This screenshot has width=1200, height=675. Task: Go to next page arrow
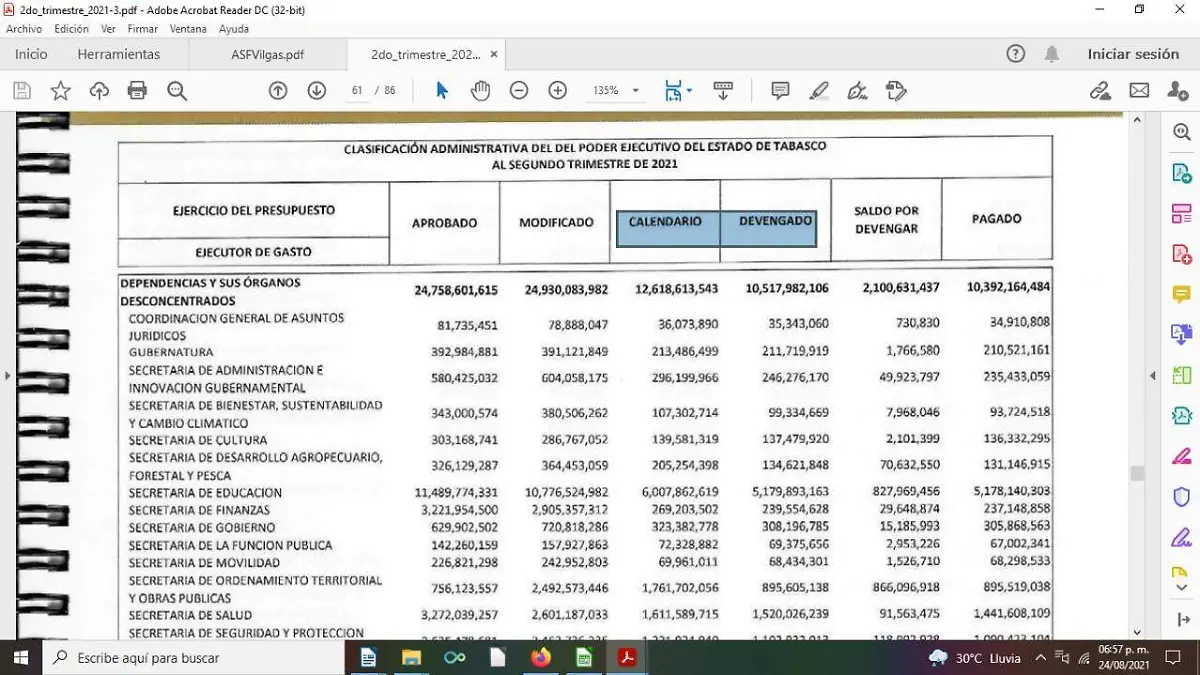[316, 91]
